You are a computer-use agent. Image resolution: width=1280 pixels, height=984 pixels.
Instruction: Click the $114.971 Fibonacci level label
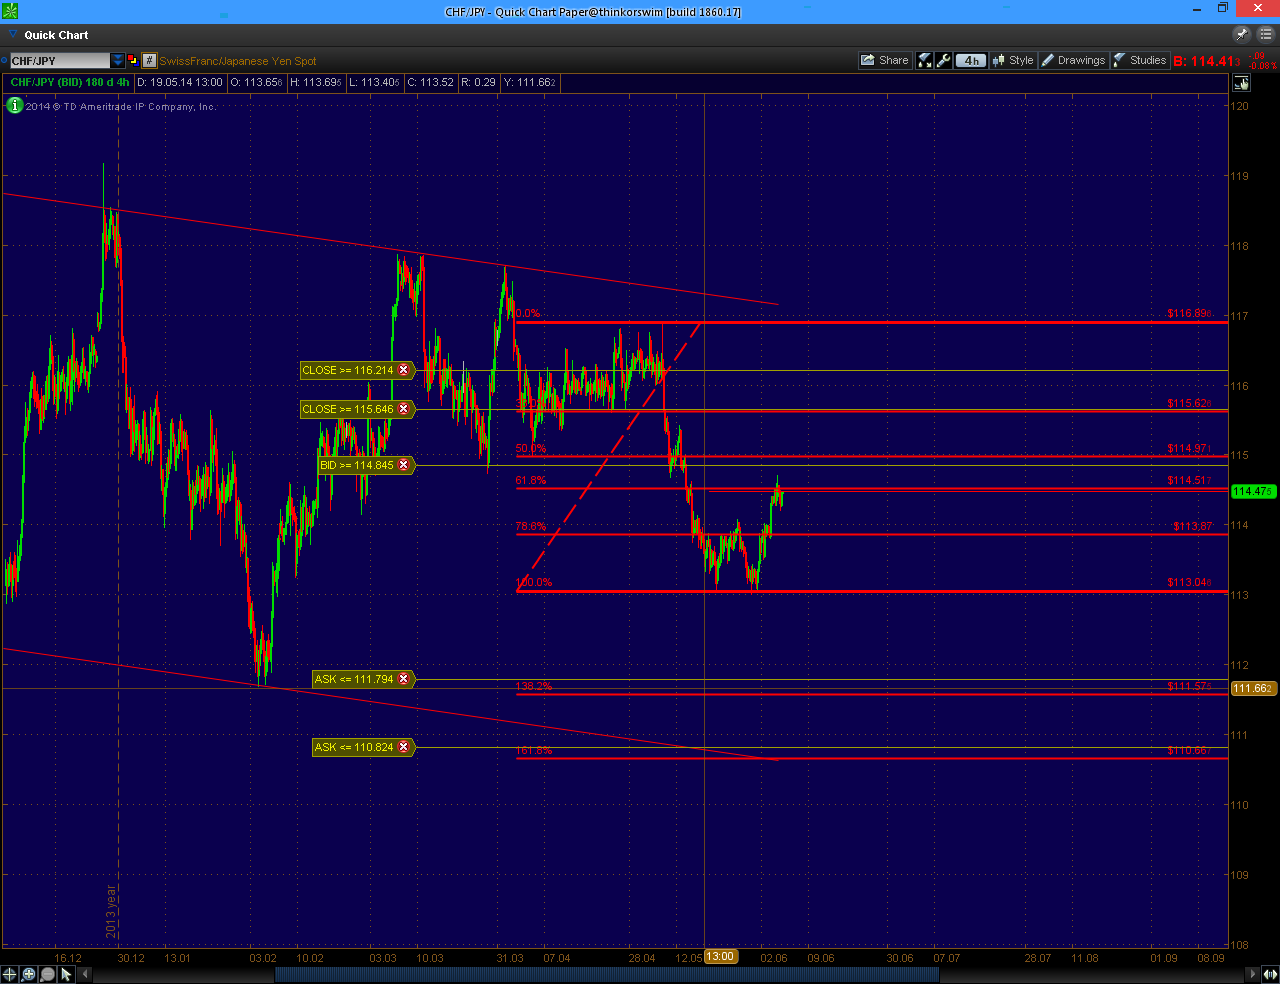pyautogui.click(x=1189, y=448)
